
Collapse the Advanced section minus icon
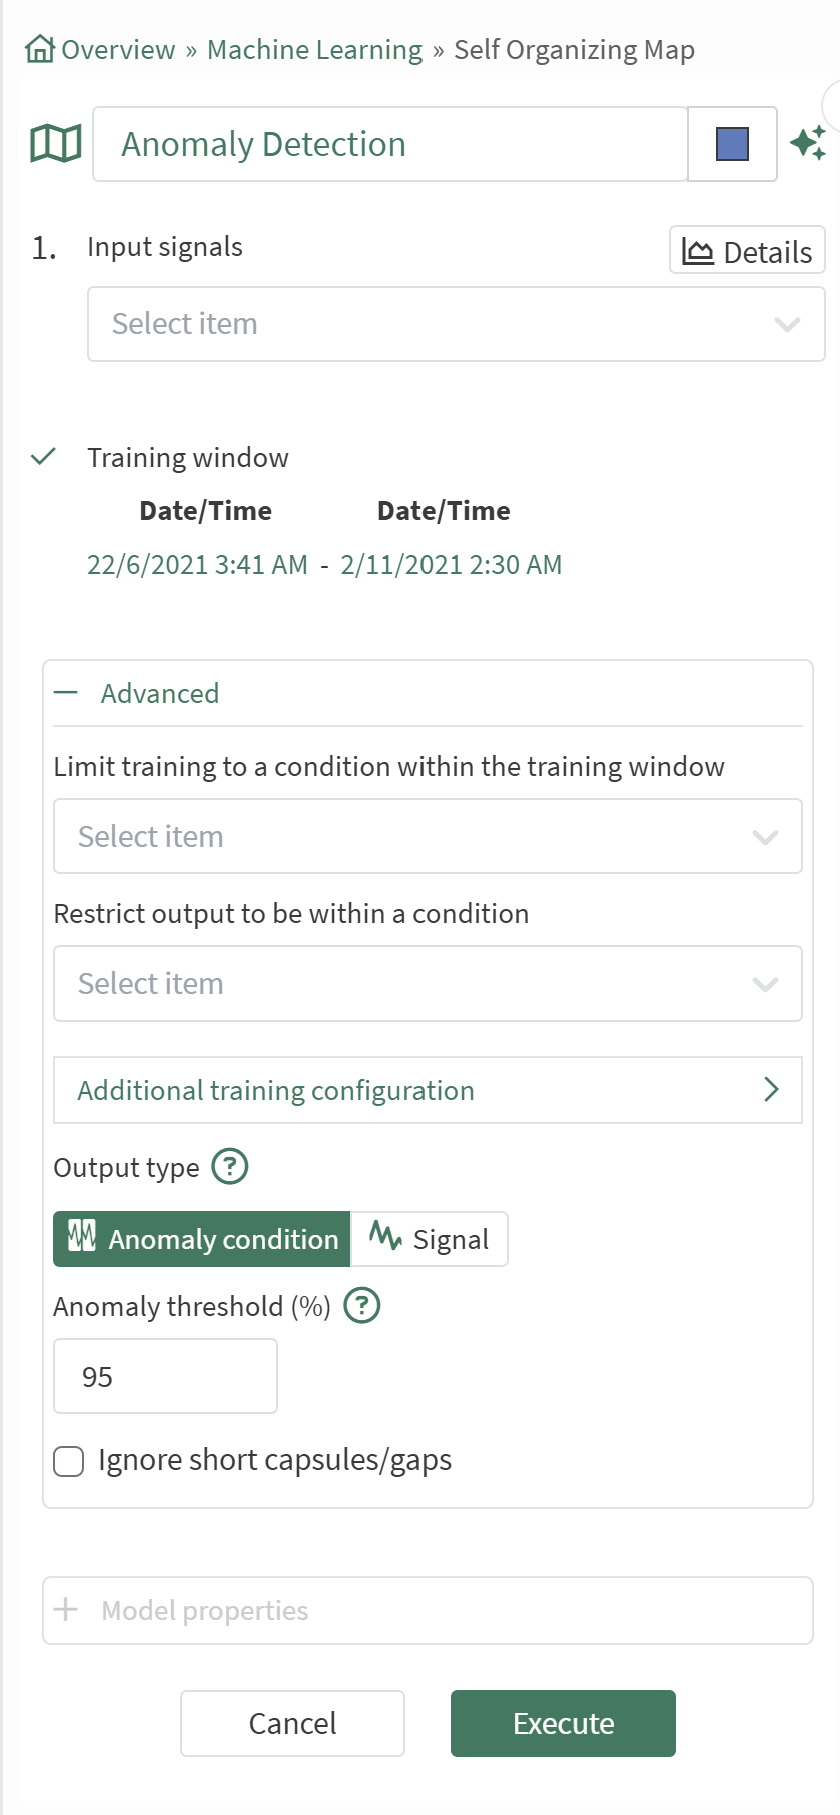[66, 693]
